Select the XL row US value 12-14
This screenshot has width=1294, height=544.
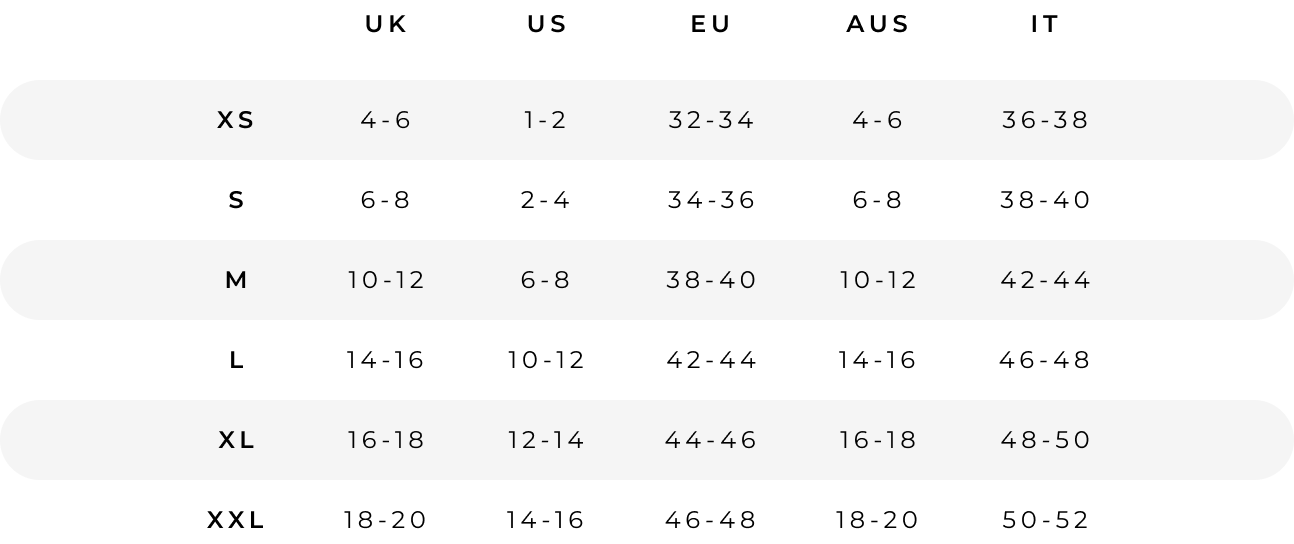(546, 440)
